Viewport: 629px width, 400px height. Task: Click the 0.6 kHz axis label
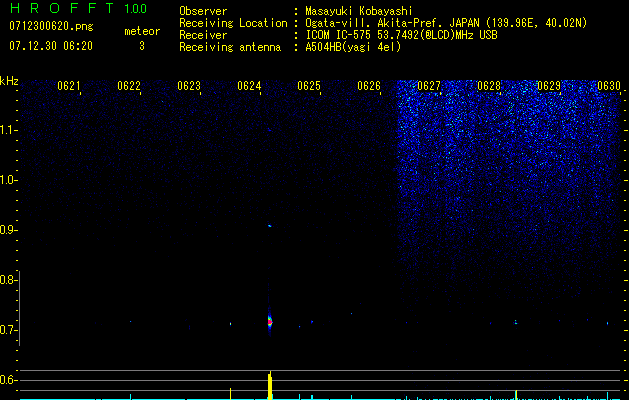pos(7,380)
